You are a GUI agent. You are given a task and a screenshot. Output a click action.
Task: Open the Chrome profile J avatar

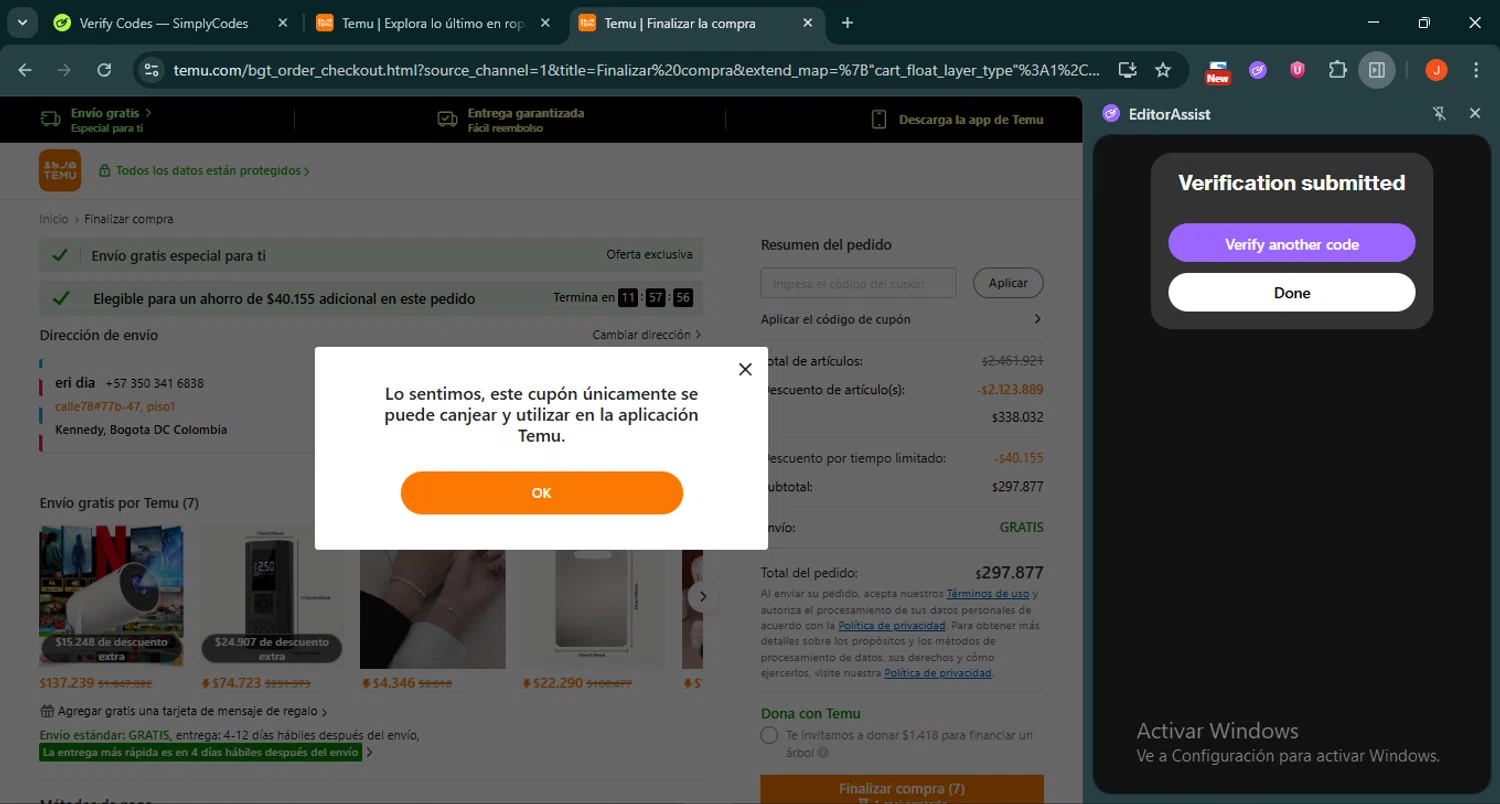(x=1436, y=70)
